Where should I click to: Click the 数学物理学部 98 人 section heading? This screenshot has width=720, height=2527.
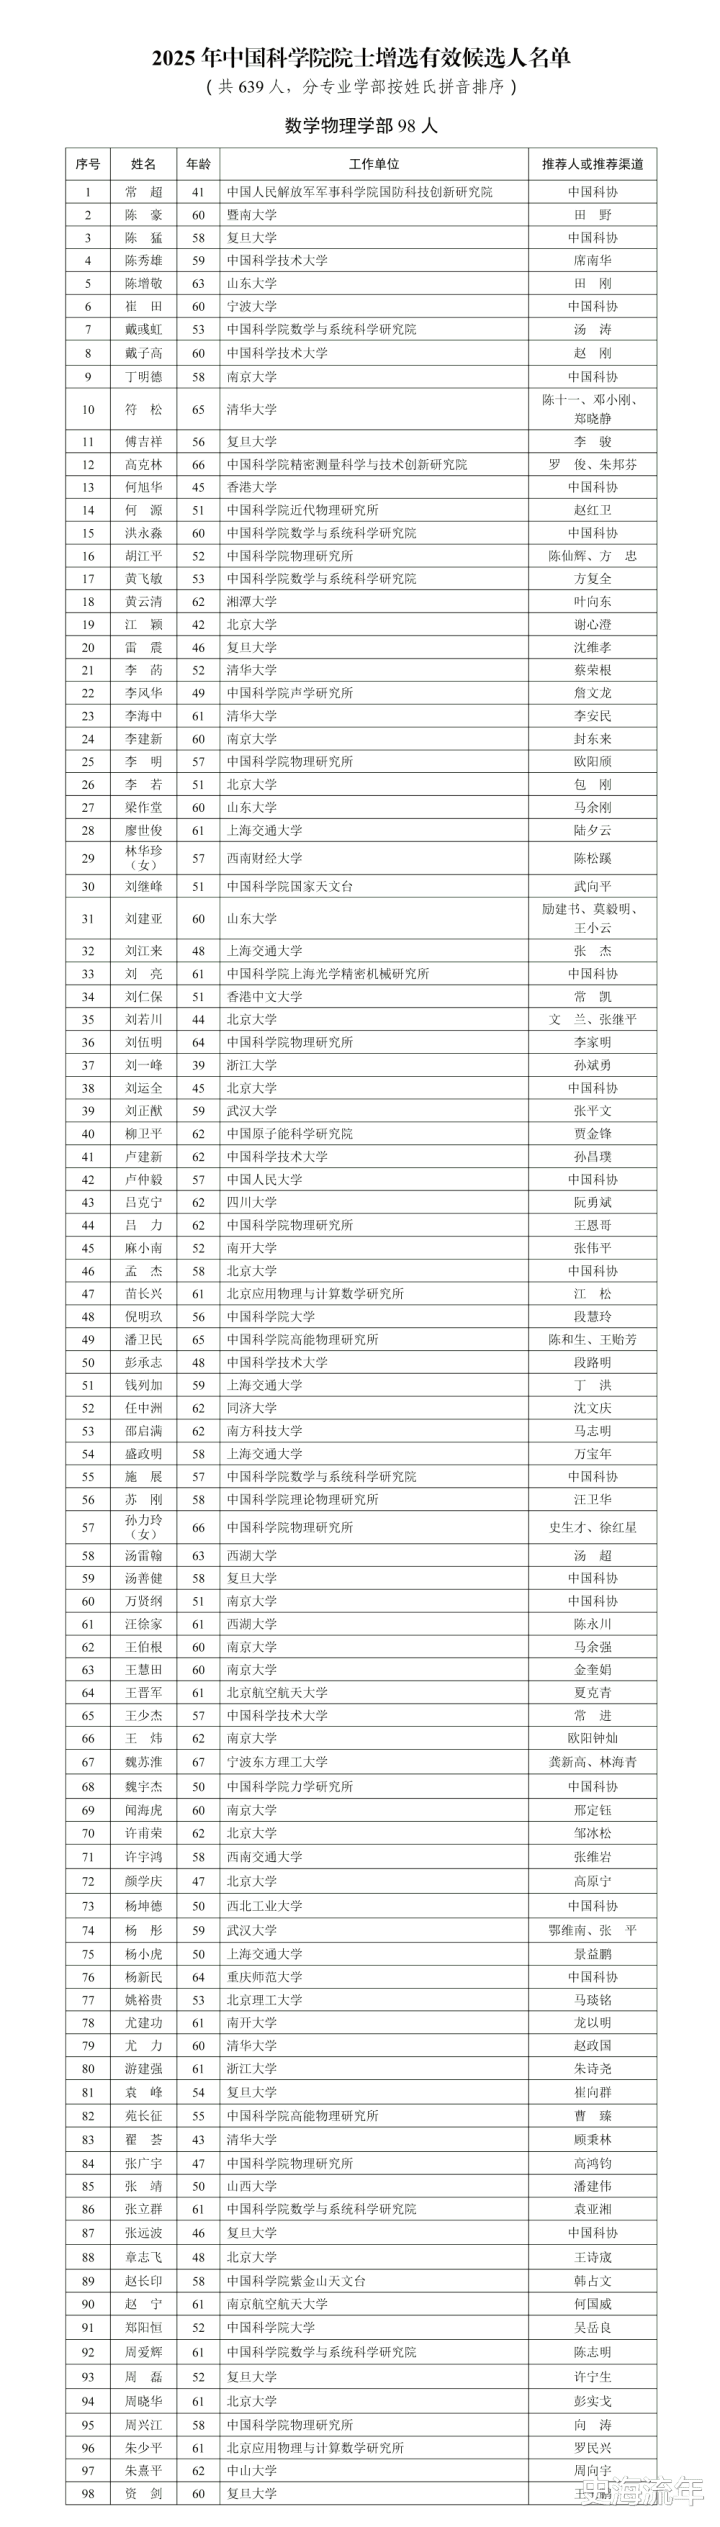tap(361, 126)
